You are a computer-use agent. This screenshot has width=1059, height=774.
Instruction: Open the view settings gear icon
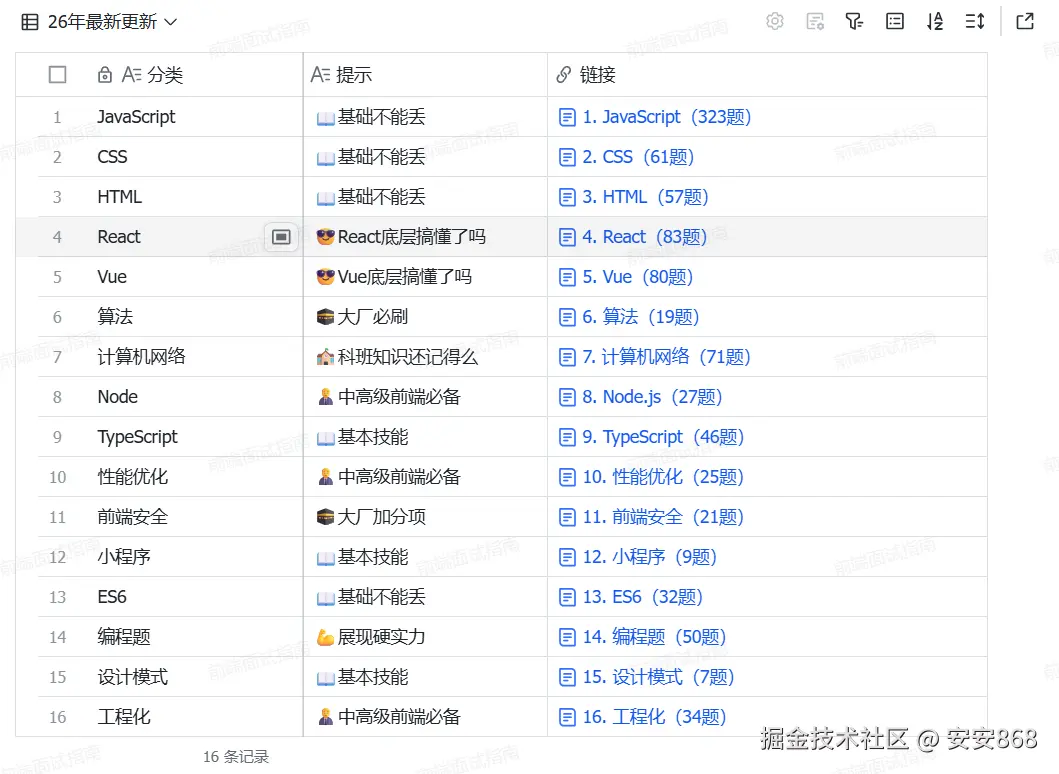point(775,22)
